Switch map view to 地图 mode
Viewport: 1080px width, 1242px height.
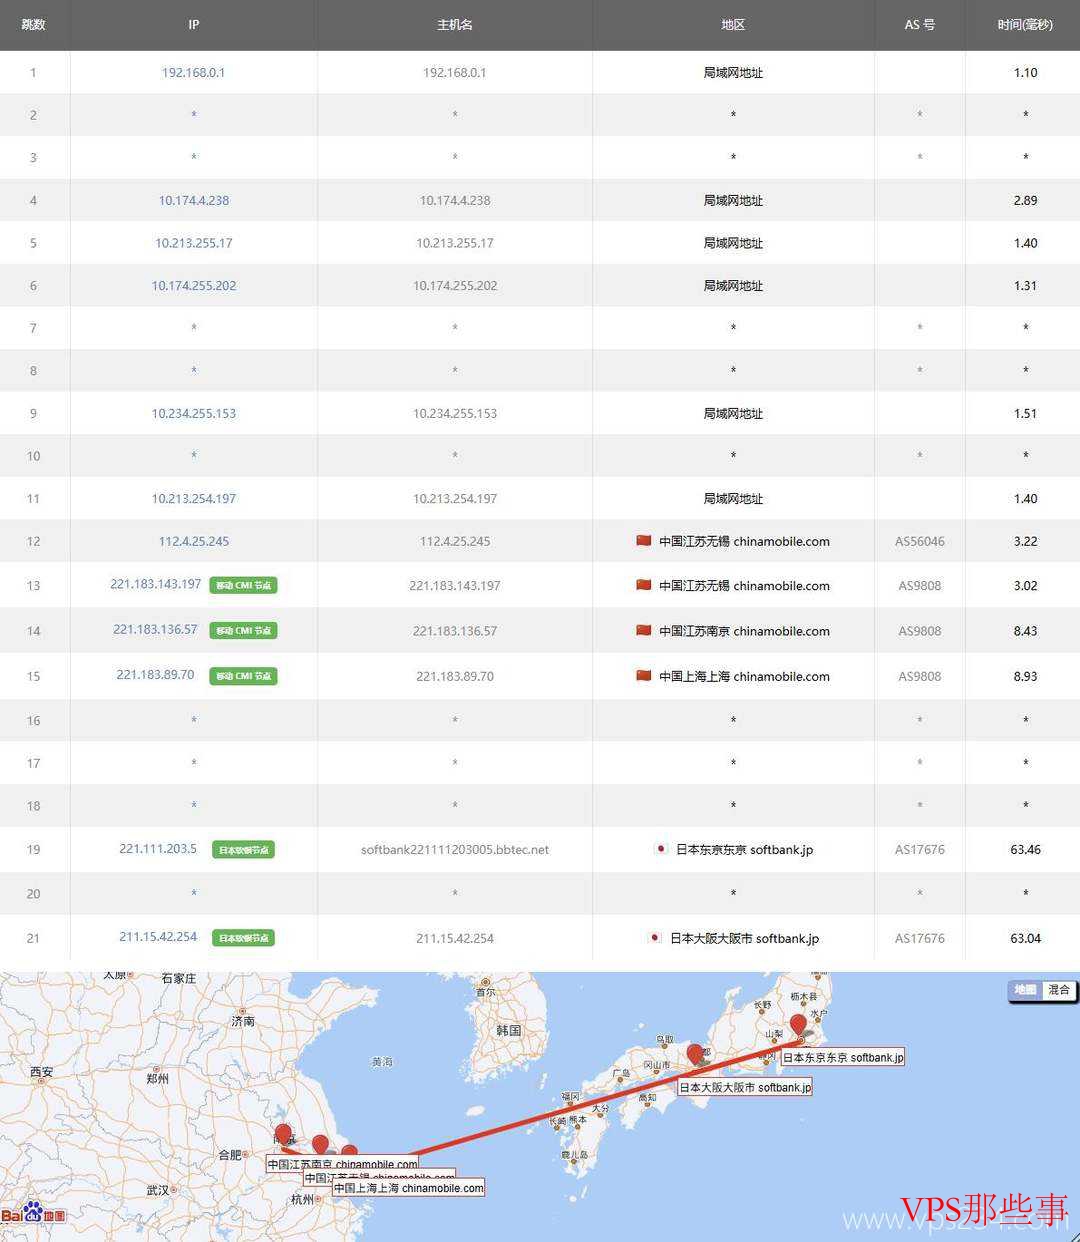coord(1026,990)
